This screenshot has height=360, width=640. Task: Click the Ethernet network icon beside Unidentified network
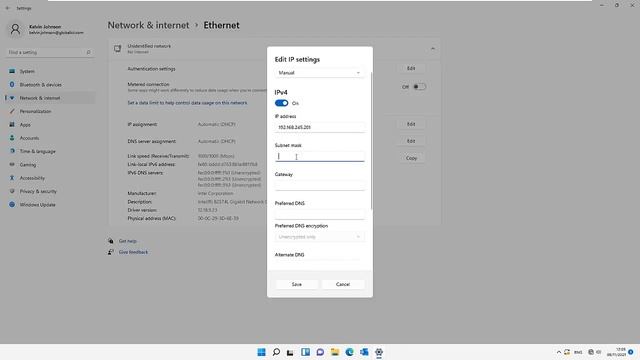tap(118, 49)
